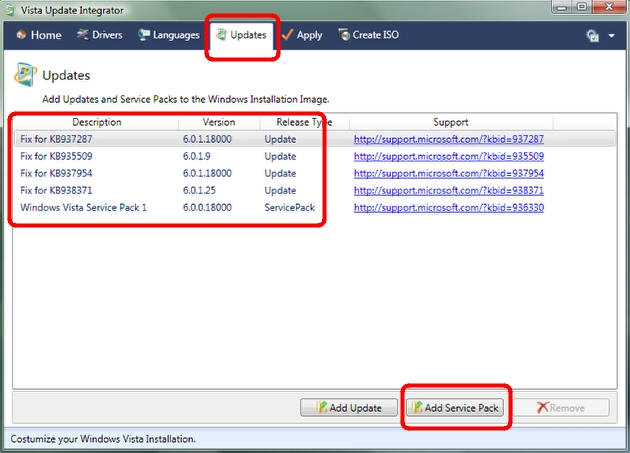
Task: Sort by the Release Type column header
Action: [x=304, y=122]
